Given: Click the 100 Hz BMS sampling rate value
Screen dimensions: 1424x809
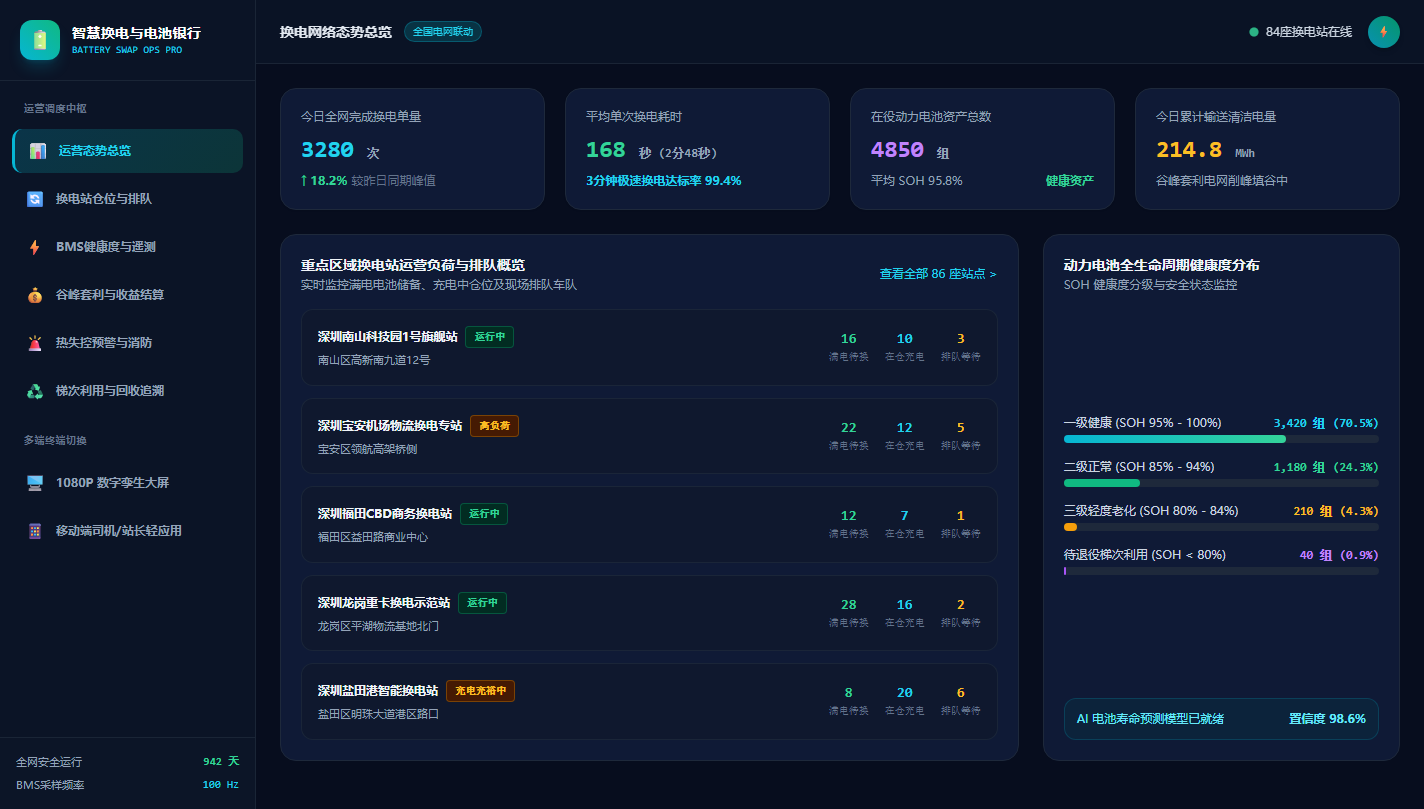Looking at the screenshot, I should coord(221,785).
